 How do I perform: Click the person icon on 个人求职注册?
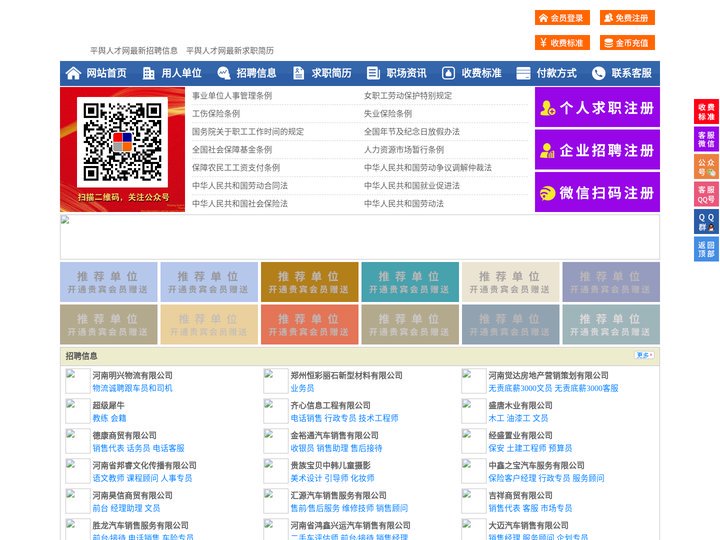547,108
